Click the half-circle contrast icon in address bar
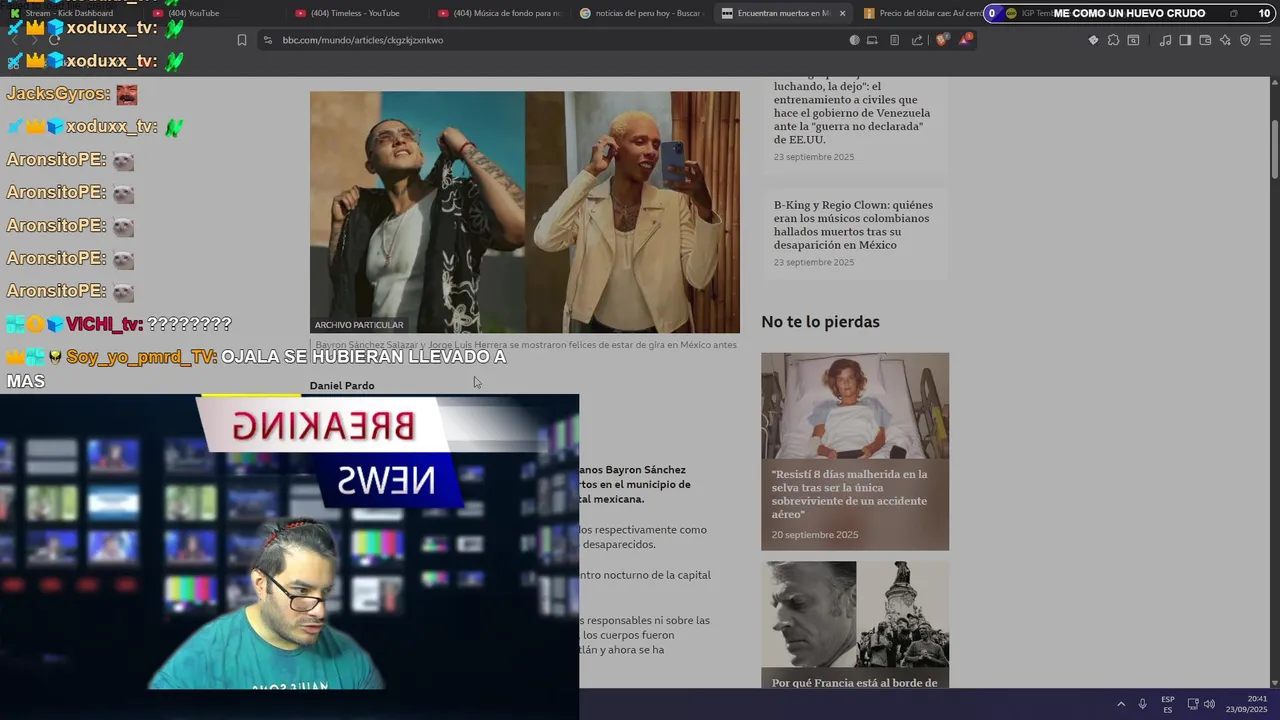 pyautogui.click(x=854, y=40)
